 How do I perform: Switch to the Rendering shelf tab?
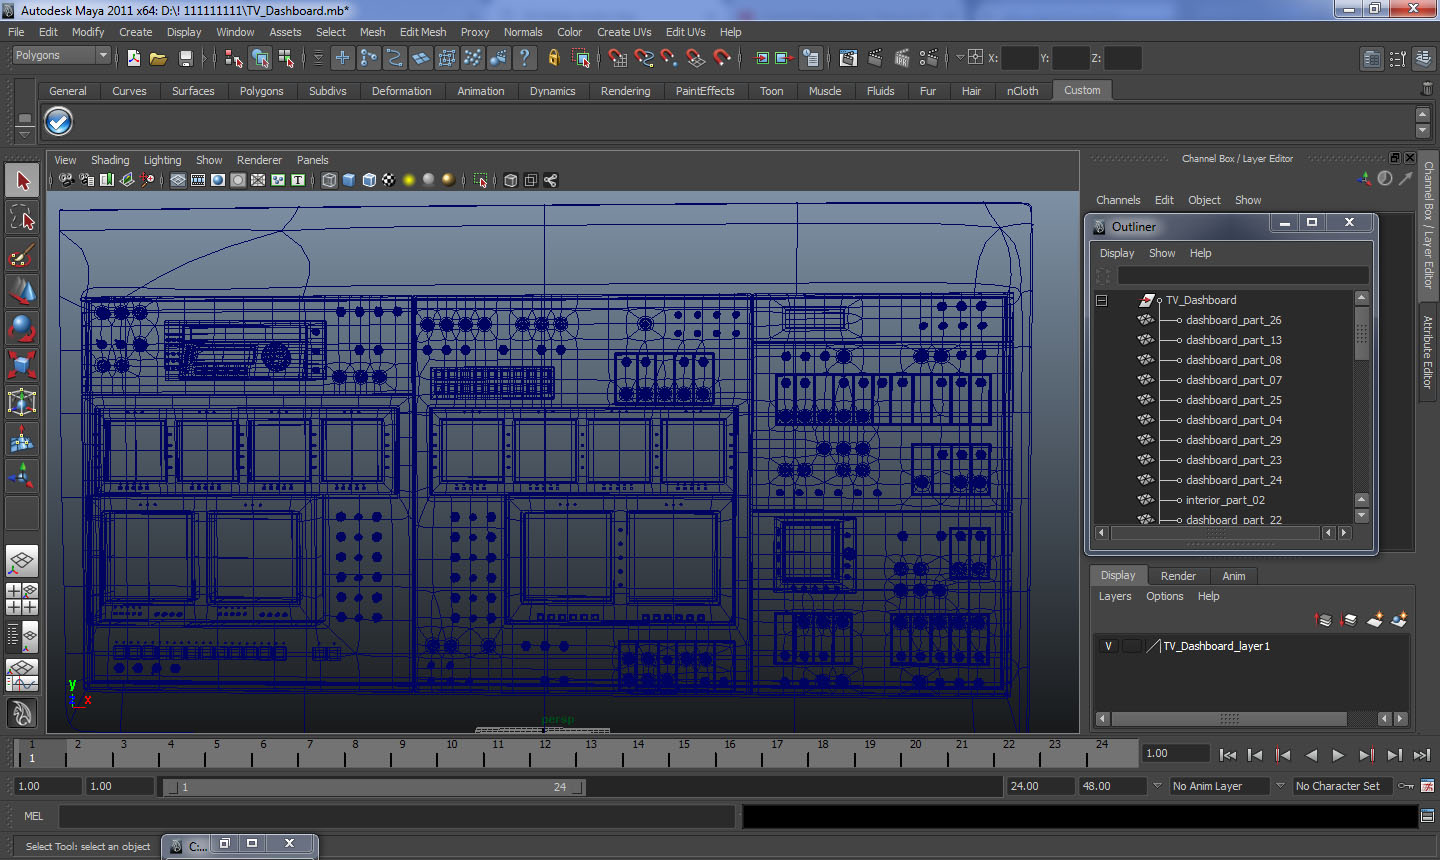click(625, 91)
